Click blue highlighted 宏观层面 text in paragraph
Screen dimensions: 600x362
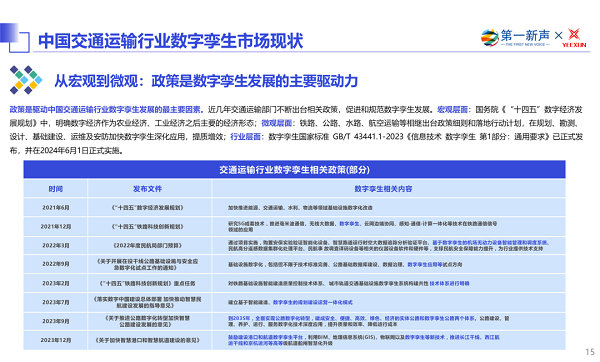452,109
